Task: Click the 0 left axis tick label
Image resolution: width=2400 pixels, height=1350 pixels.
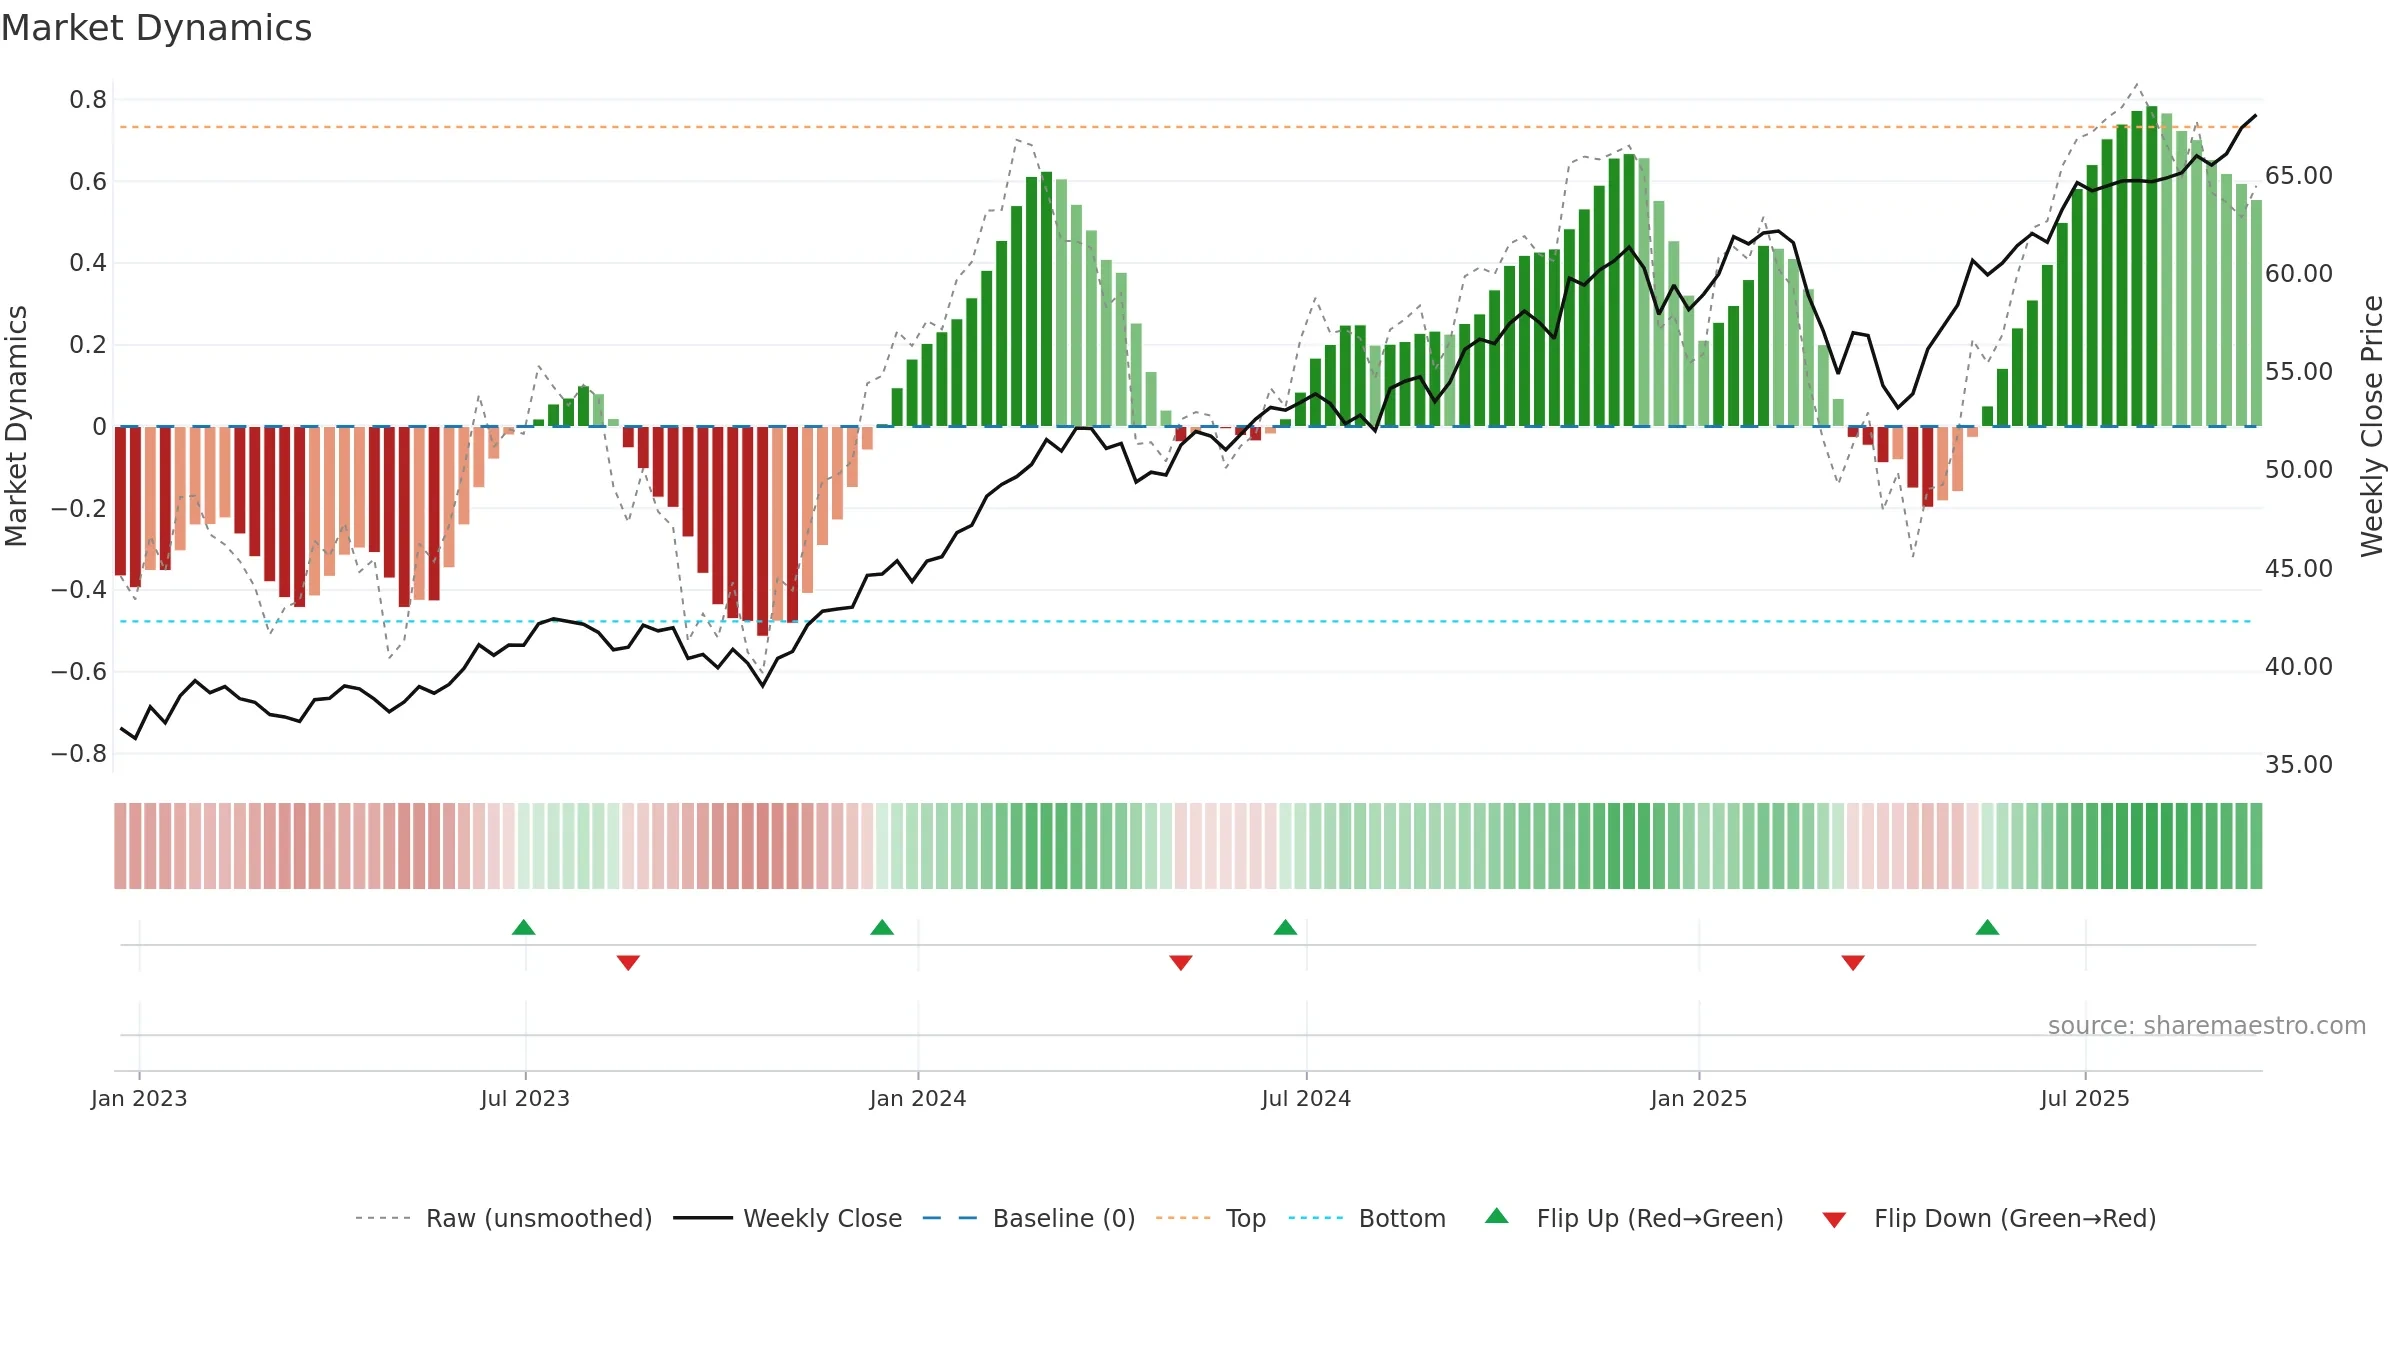Action: [x=100, y=426]
